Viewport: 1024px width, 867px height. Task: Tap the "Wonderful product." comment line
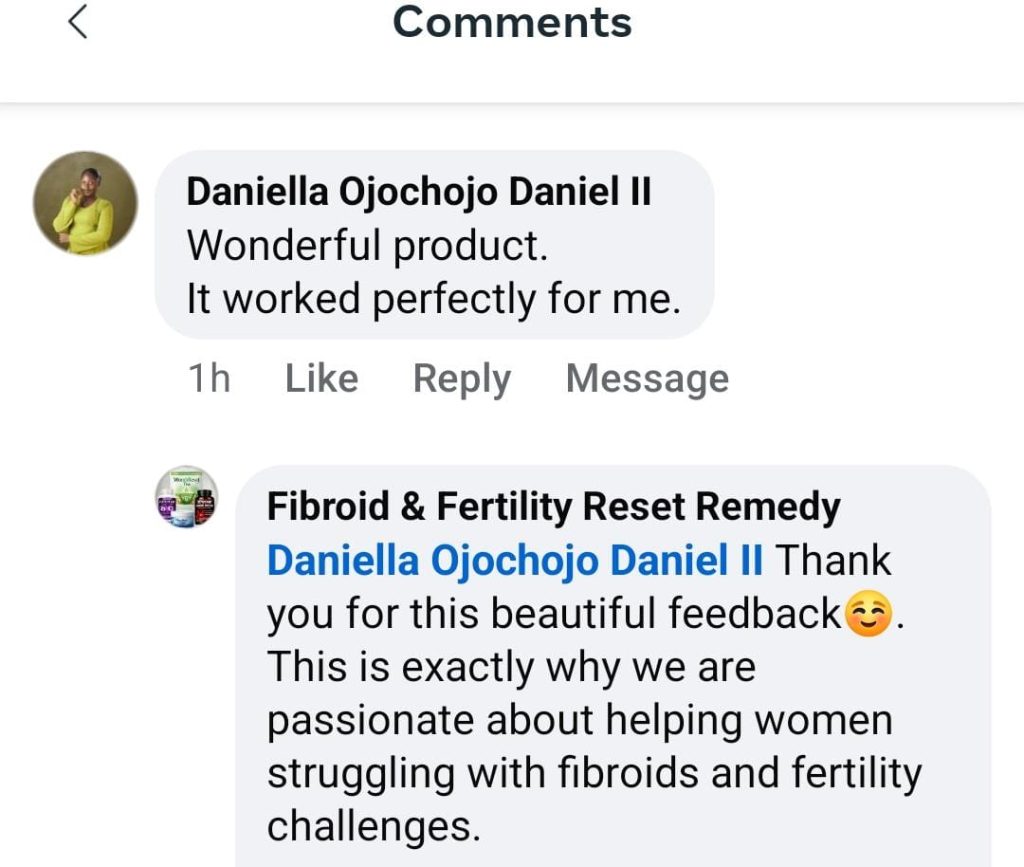pos(368,246)
